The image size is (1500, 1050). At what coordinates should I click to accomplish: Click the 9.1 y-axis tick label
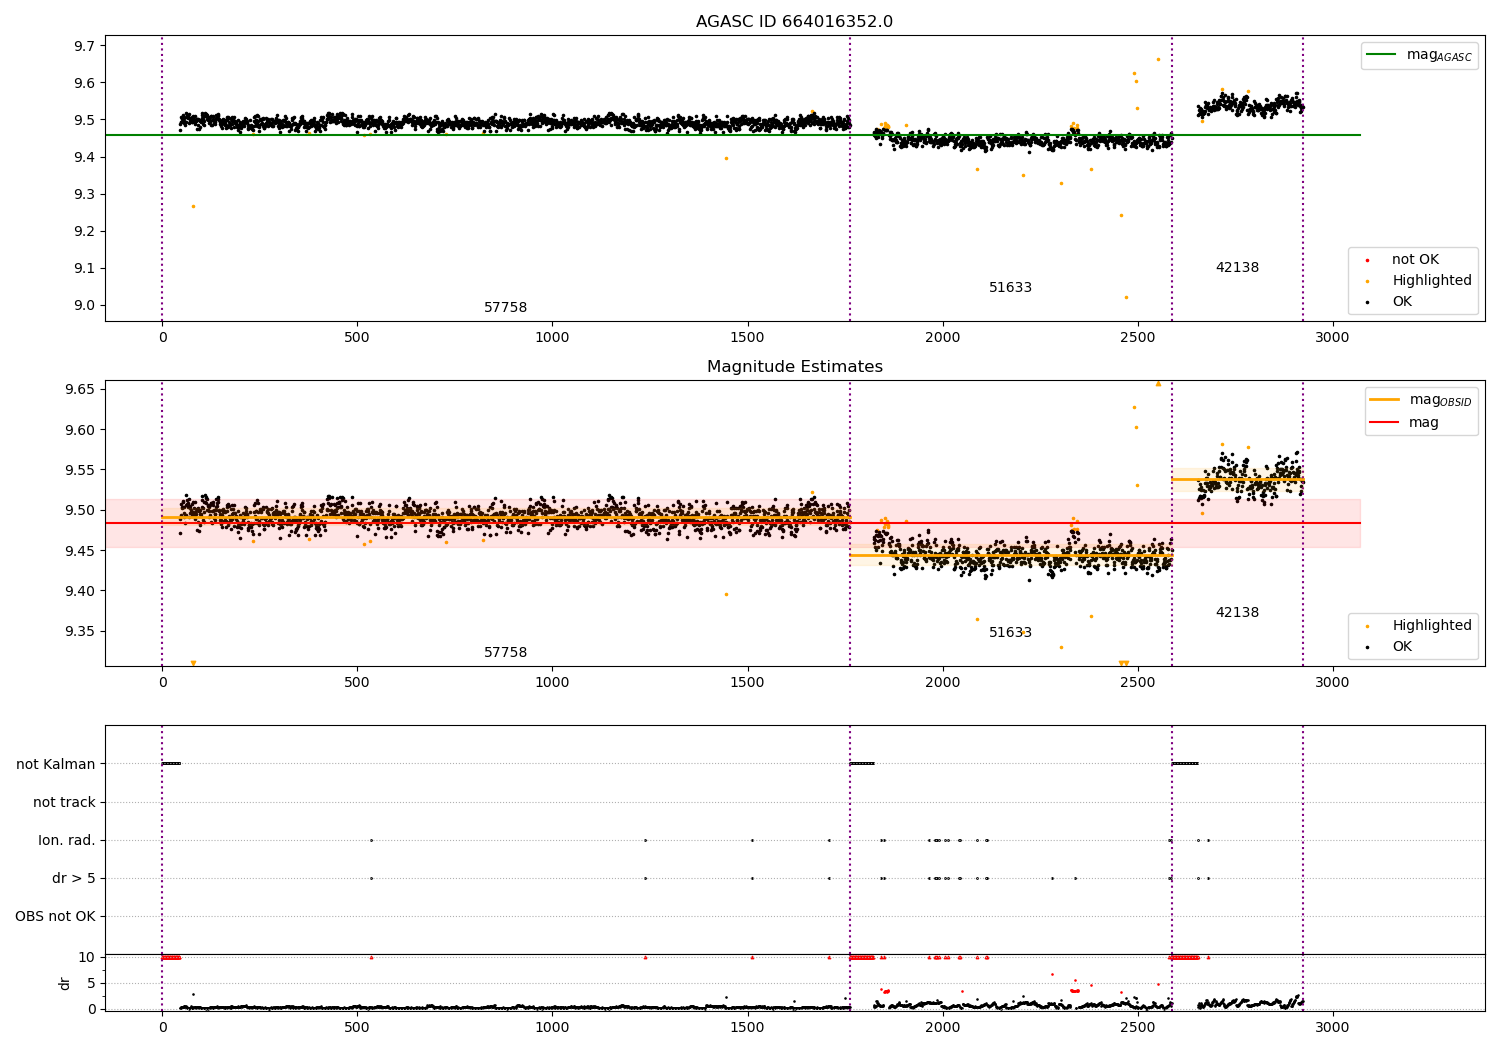tap(85, 269)
